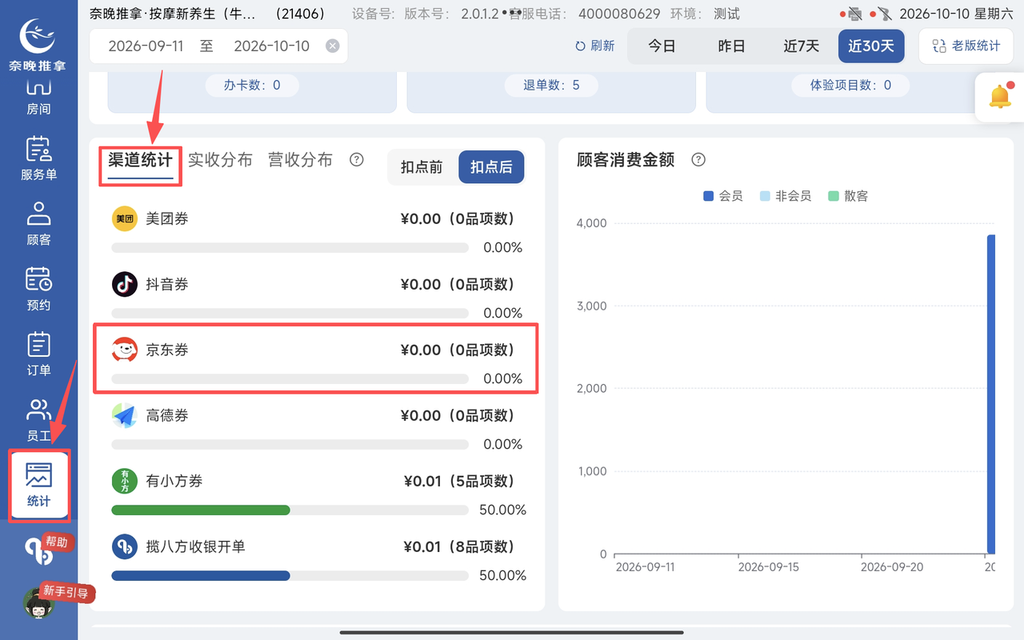Go to the 顾客 sidebar section
1024x640 pixels.
click(39, 223)
